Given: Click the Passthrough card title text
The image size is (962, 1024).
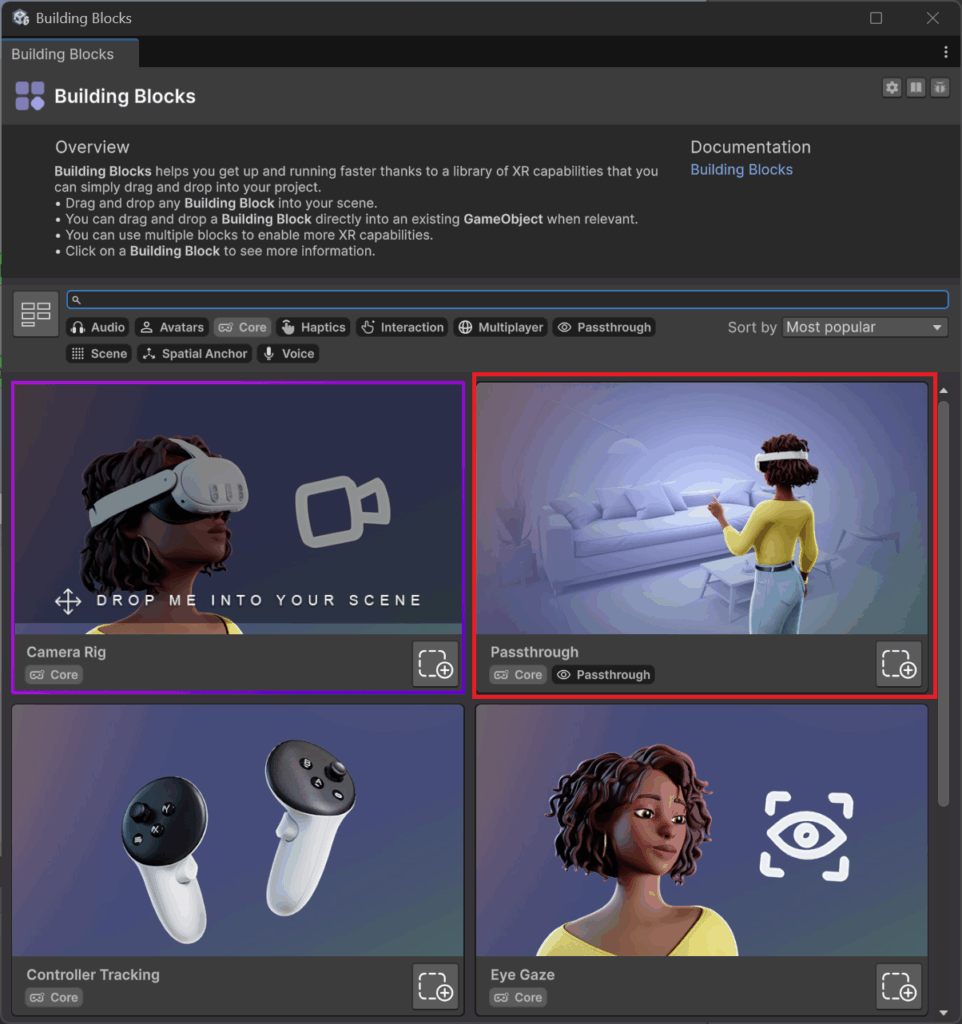Looking at the screenshot, I should pyautogui.click(x=534, y=652).
